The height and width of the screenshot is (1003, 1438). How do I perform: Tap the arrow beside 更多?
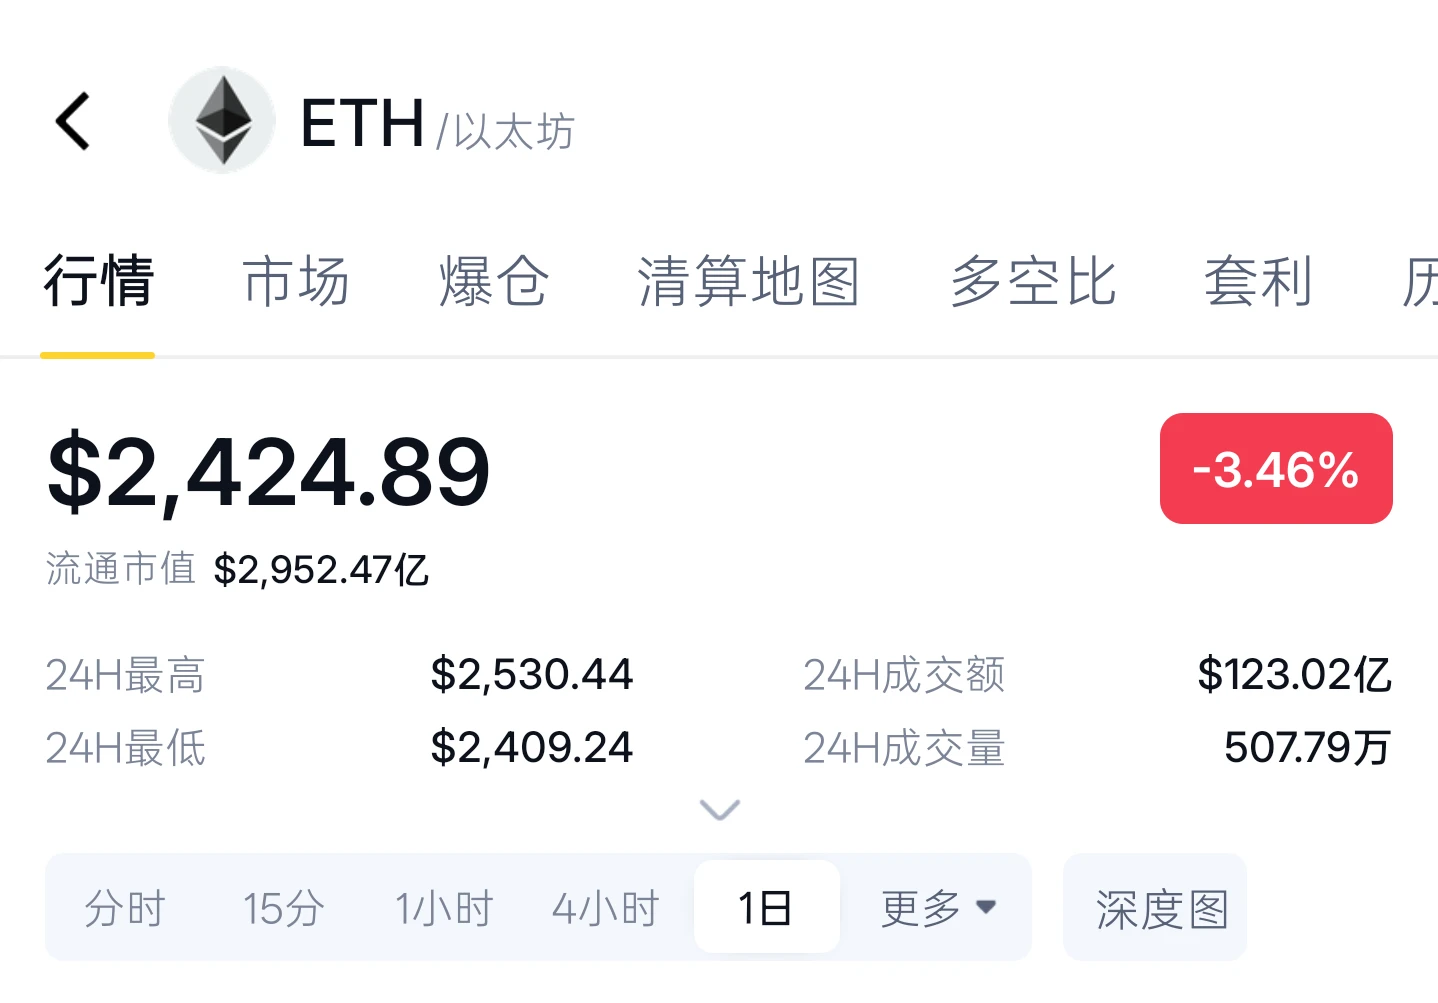(x=986, y=907)
